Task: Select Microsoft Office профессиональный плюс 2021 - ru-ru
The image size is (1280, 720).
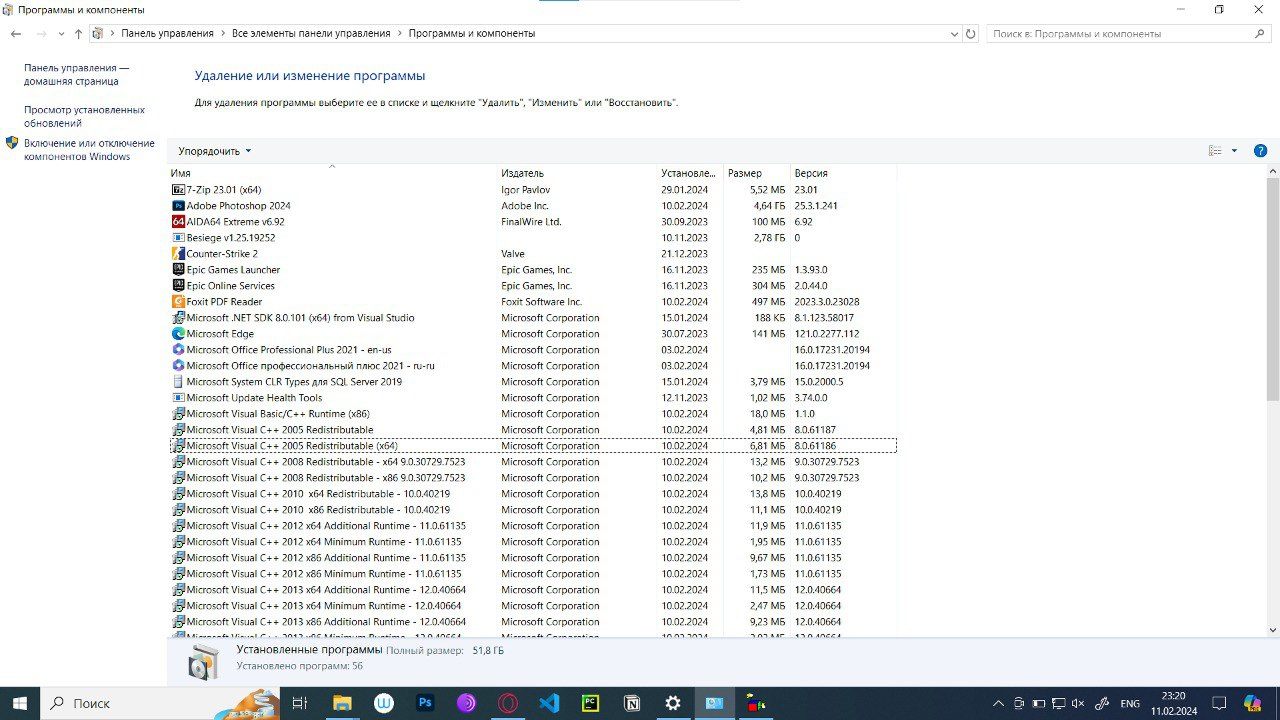Action: point(533,366)
